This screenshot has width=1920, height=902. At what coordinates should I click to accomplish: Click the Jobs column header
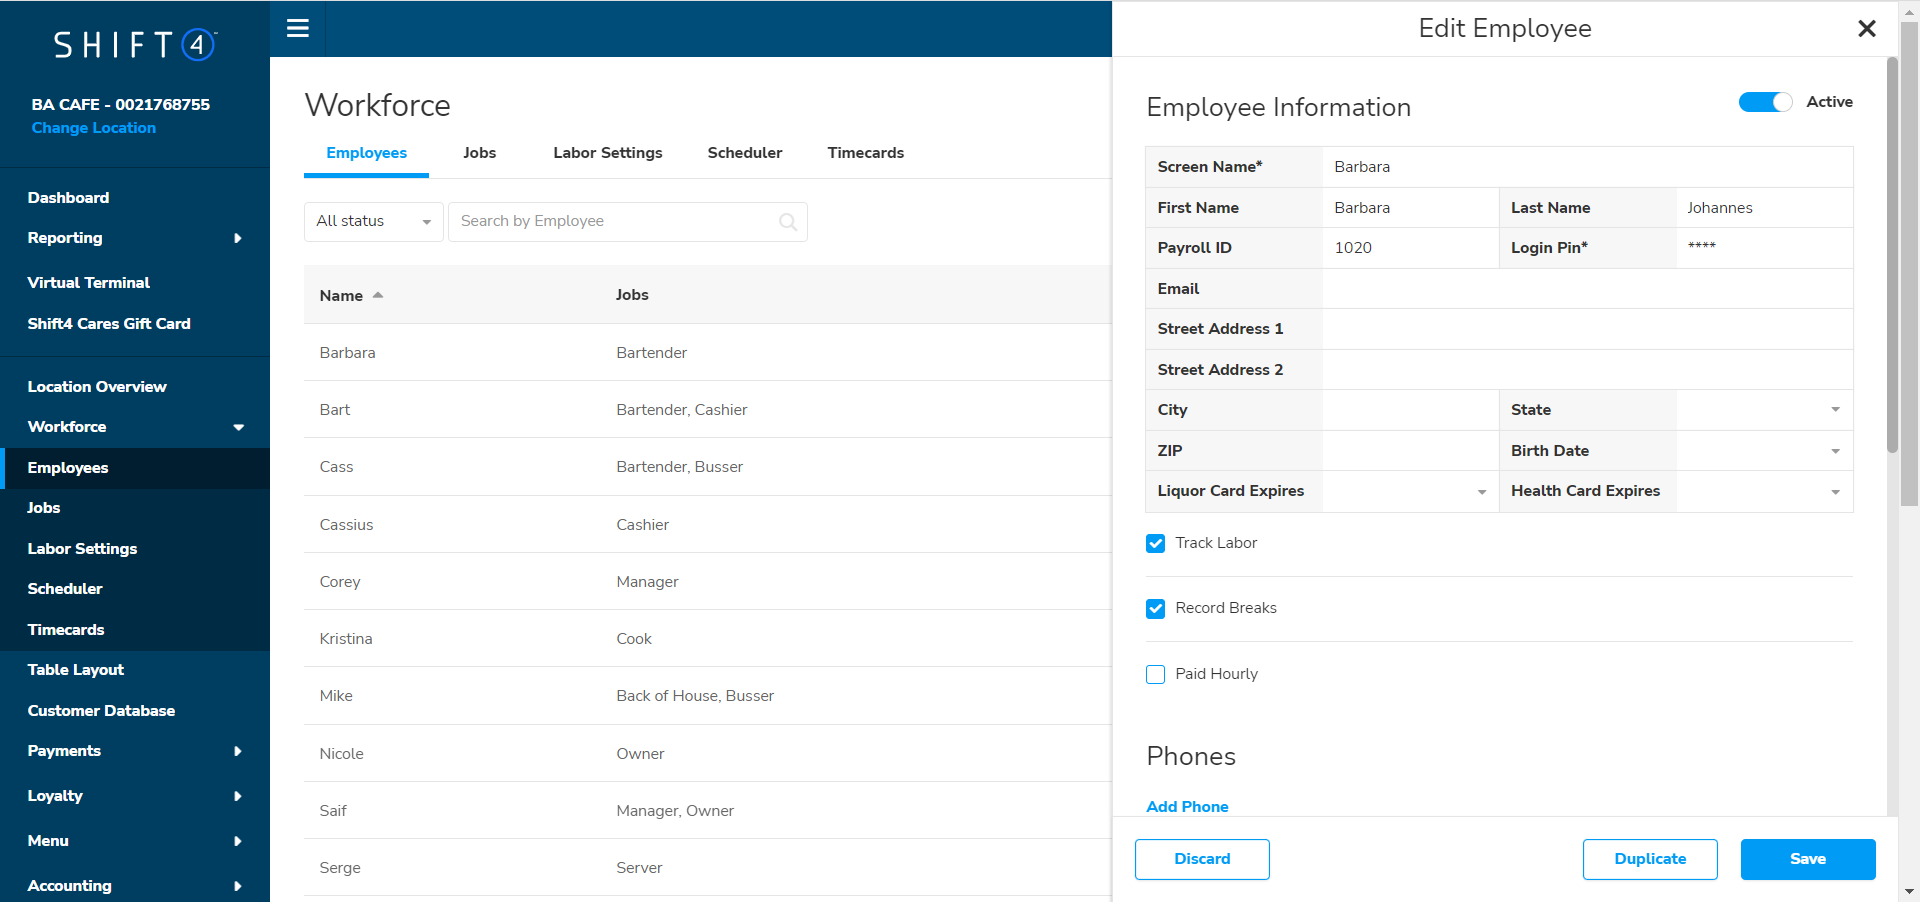[x=632, y=295]
